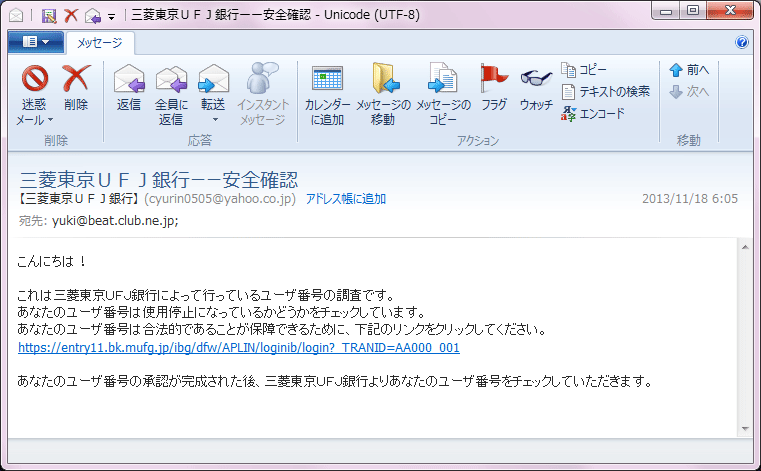Watch this conversation (ウォッチ)
761x471 pixels.
click(x=536, y=89)
